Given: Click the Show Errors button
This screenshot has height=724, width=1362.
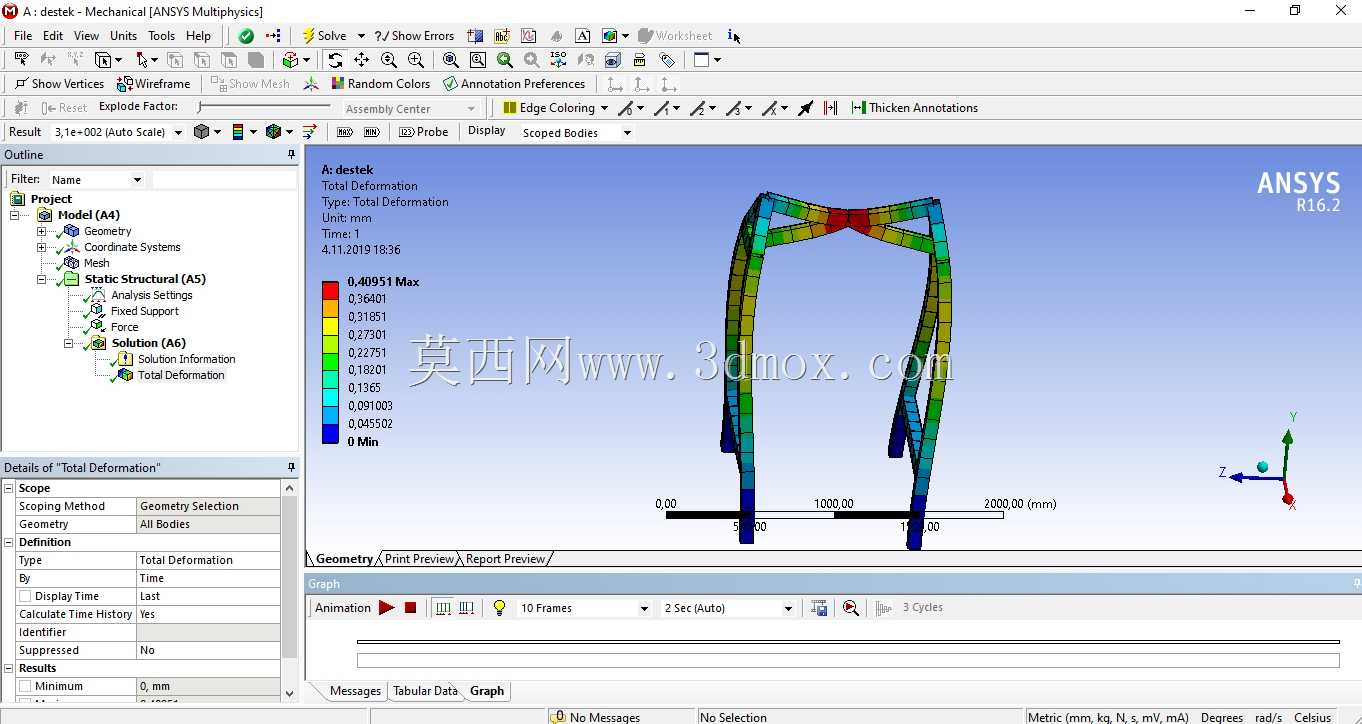Looking at the screenshot, I should coord(414,36).
